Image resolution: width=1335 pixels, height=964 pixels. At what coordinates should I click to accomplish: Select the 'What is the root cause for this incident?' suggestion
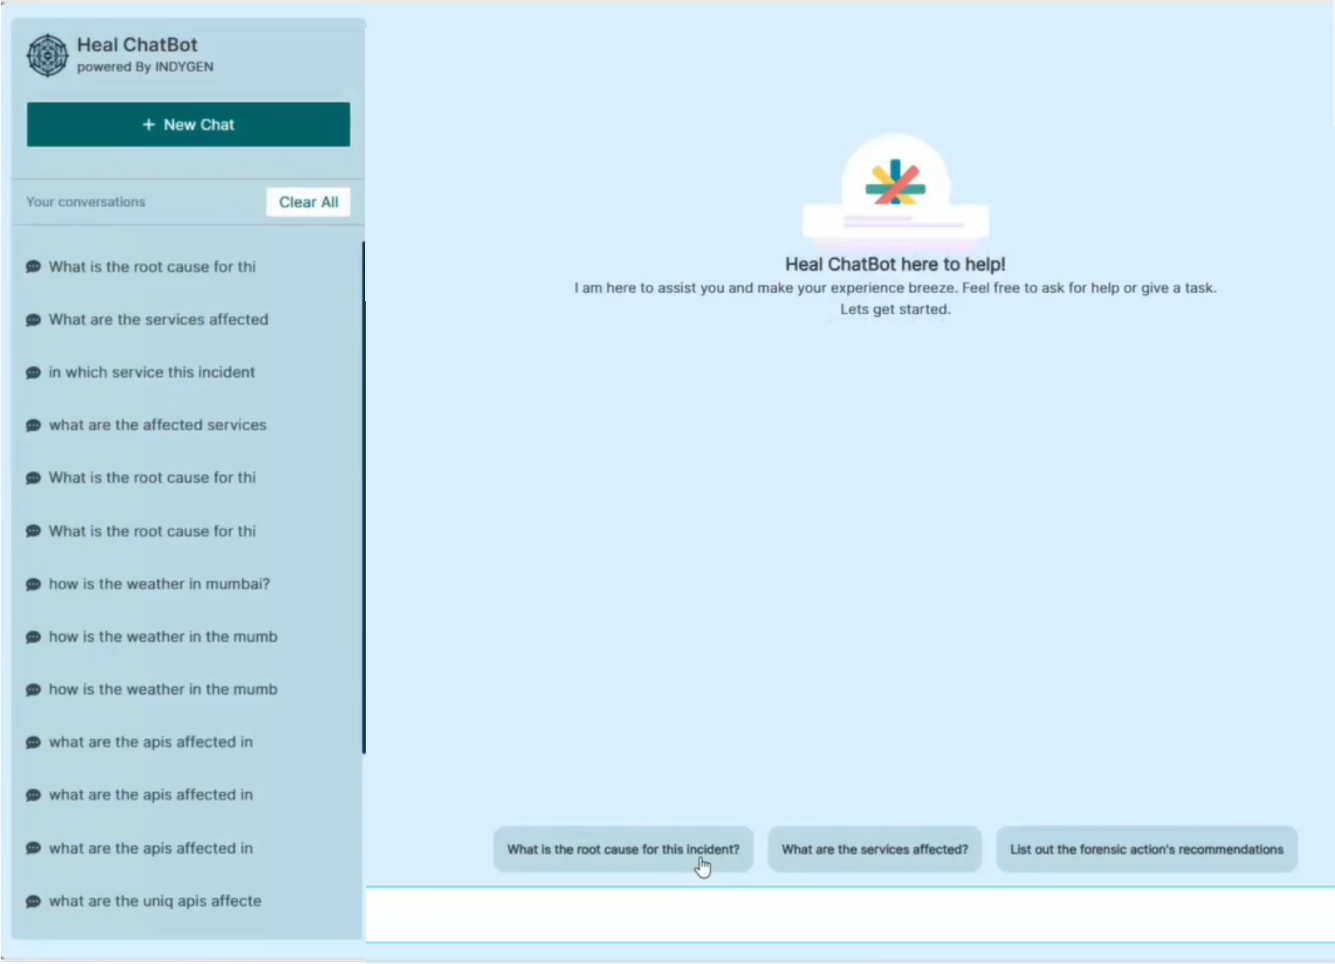622,849
